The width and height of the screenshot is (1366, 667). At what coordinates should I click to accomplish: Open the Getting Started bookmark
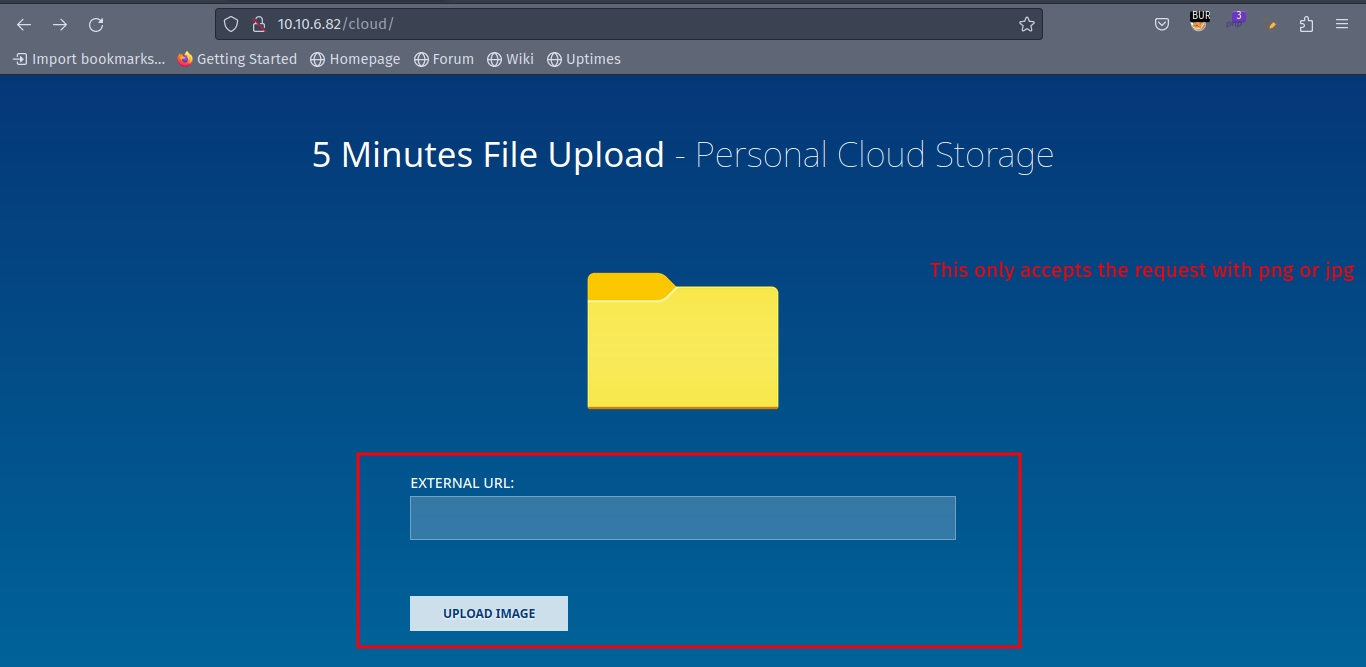point(237,59)
